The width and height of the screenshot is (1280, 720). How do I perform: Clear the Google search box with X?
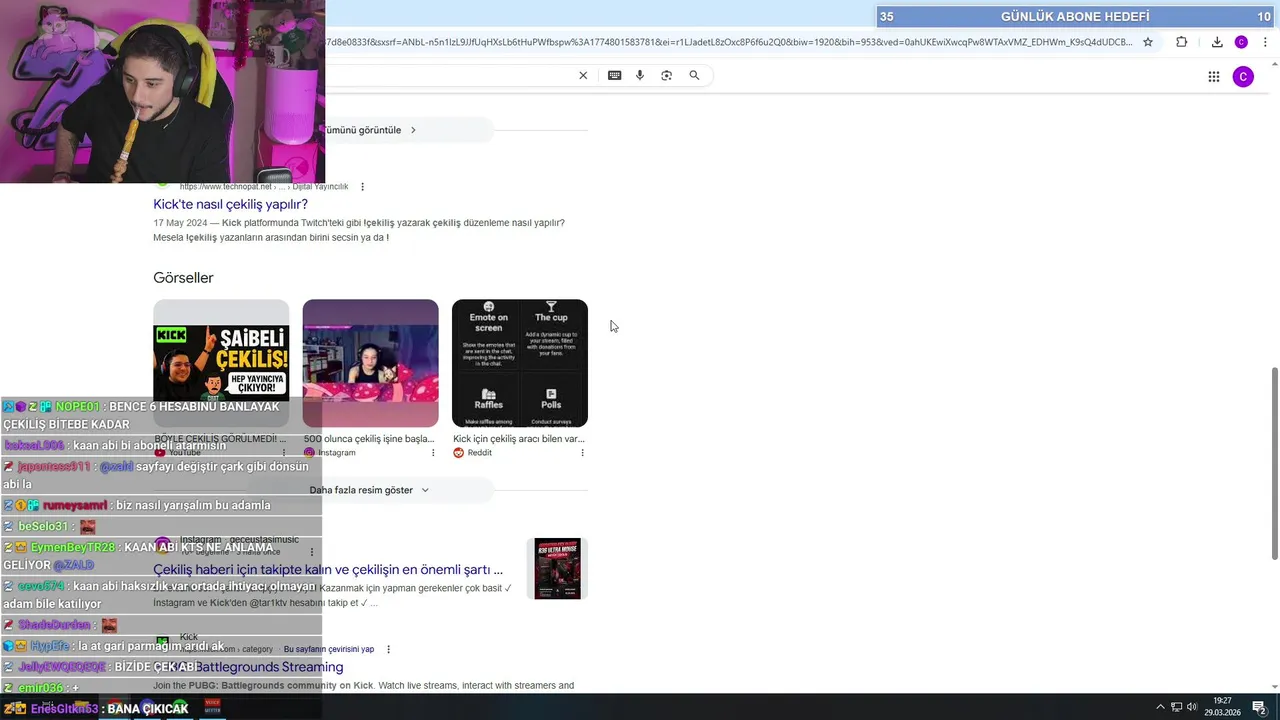click(x=583, y=75)
